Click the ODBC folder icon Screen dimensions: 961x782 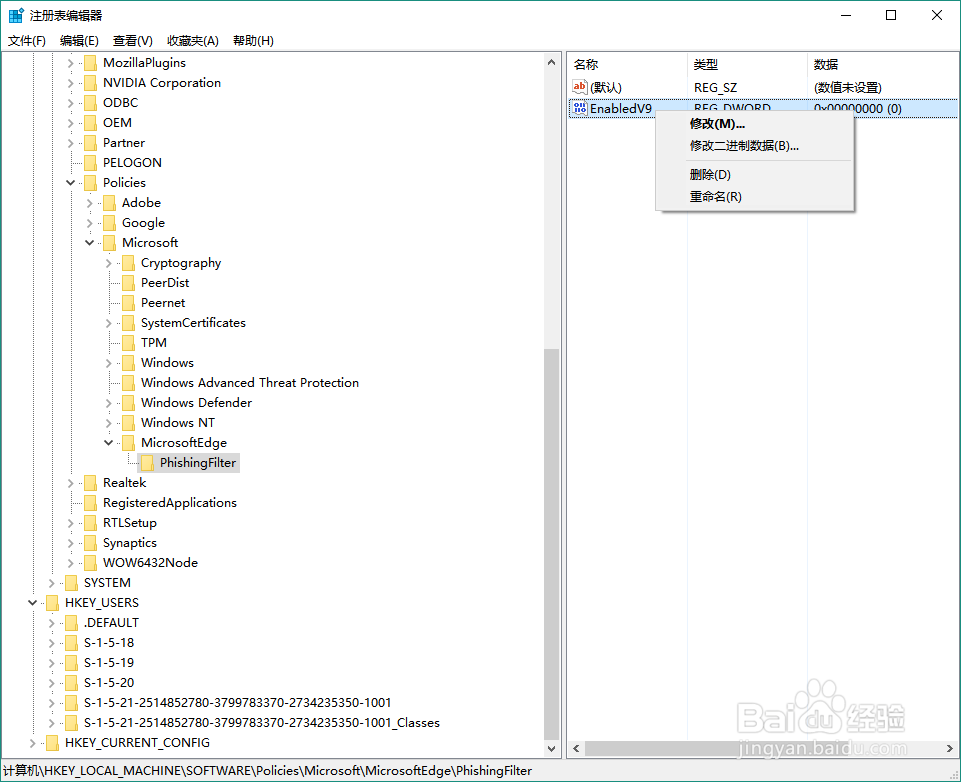tap(90, 102)
